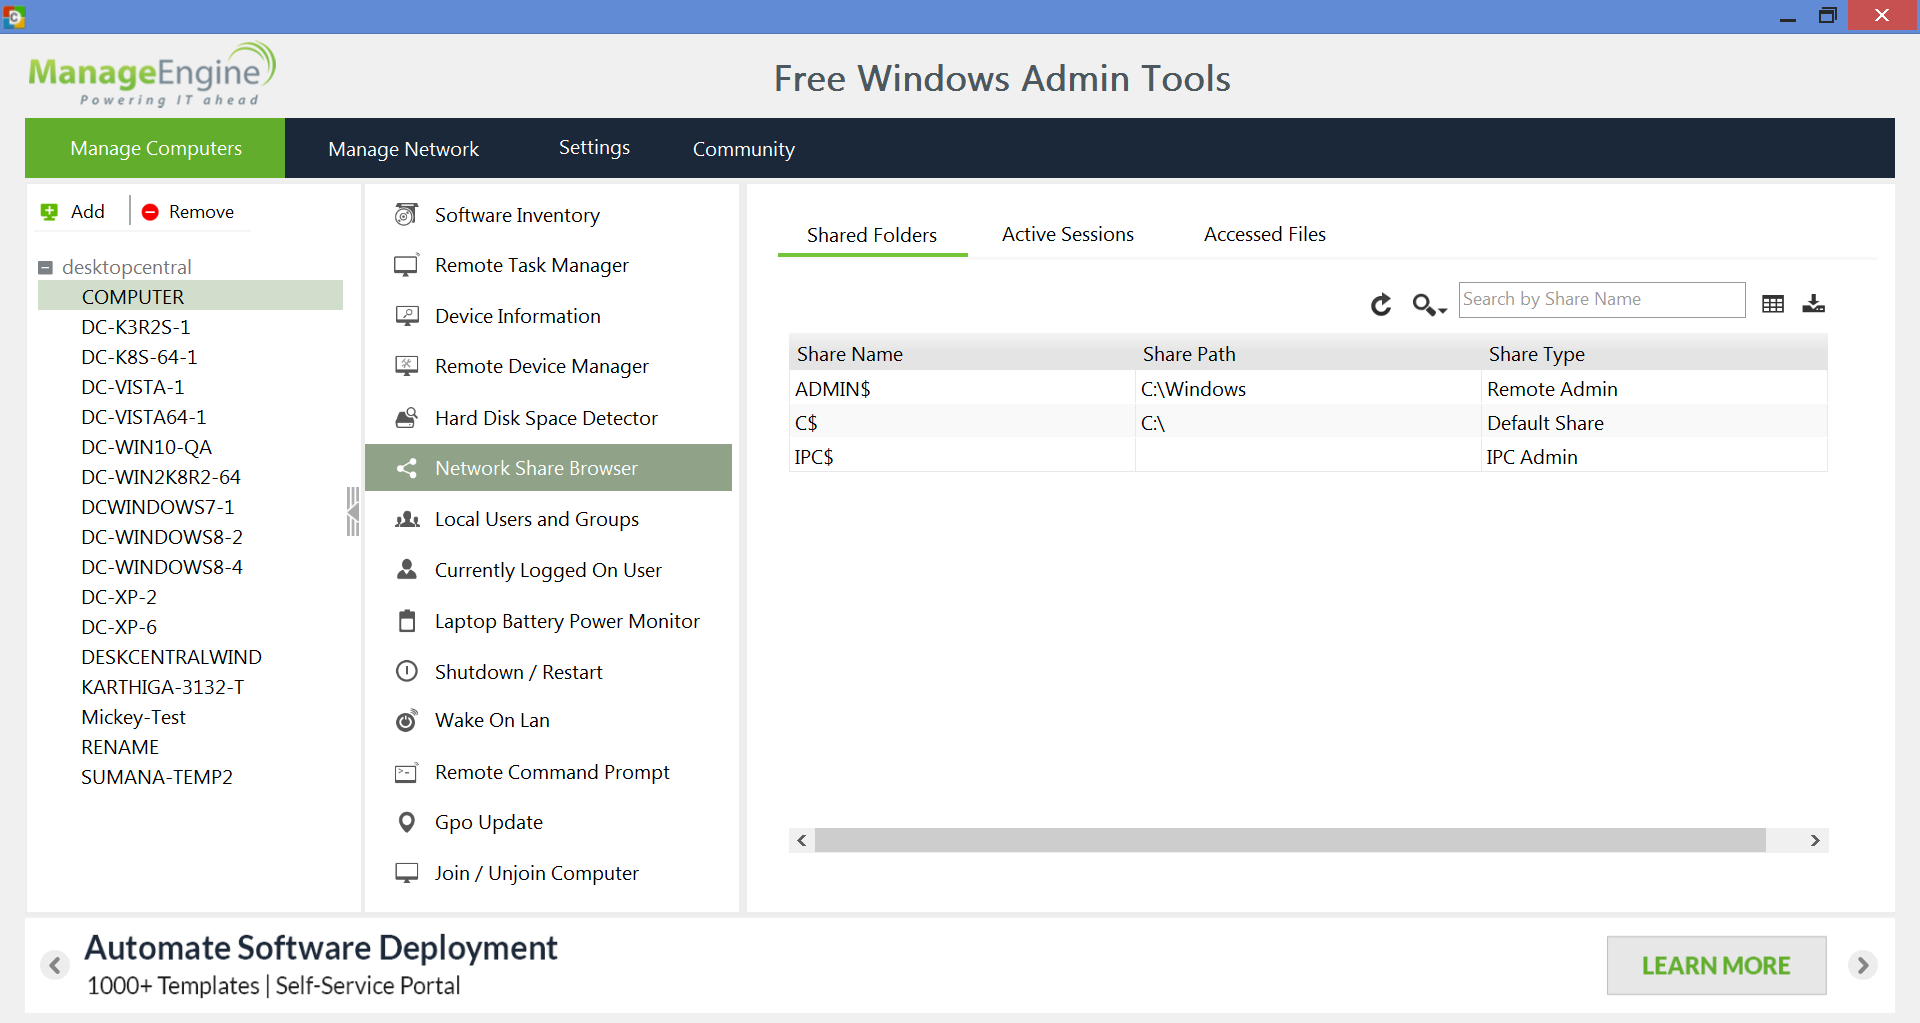Click into Search by Share Name field
The width and height of the screenshot is (1920, 1023).
1601,299
